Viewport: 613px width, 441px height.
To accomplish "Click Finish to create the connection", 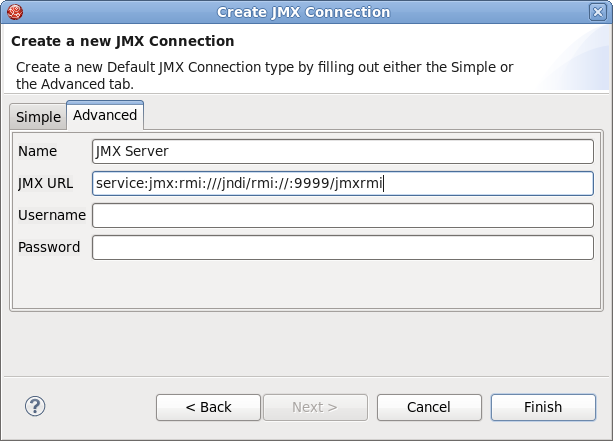I will 543,407.
